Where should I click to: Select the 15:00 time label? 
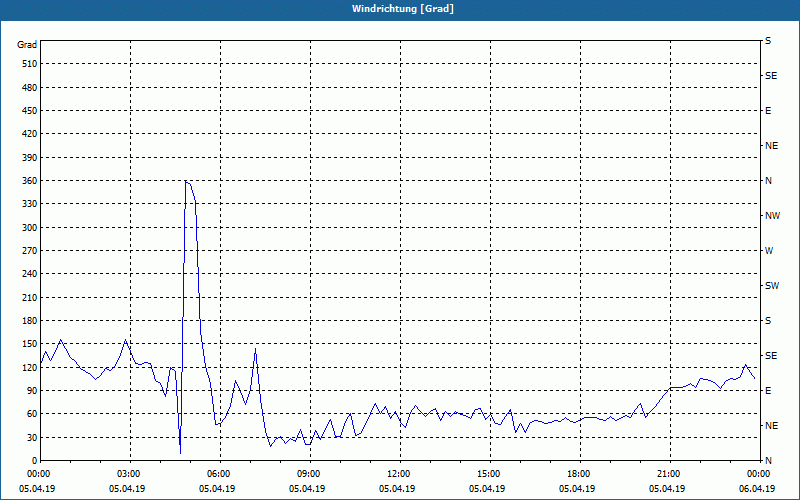(487, 474)
